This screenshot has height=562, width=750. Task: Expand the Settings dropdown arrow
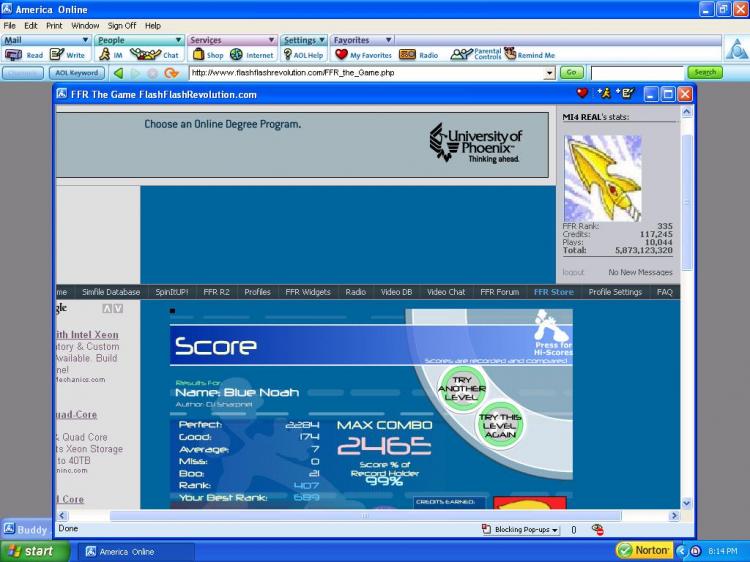coord(322,40)
